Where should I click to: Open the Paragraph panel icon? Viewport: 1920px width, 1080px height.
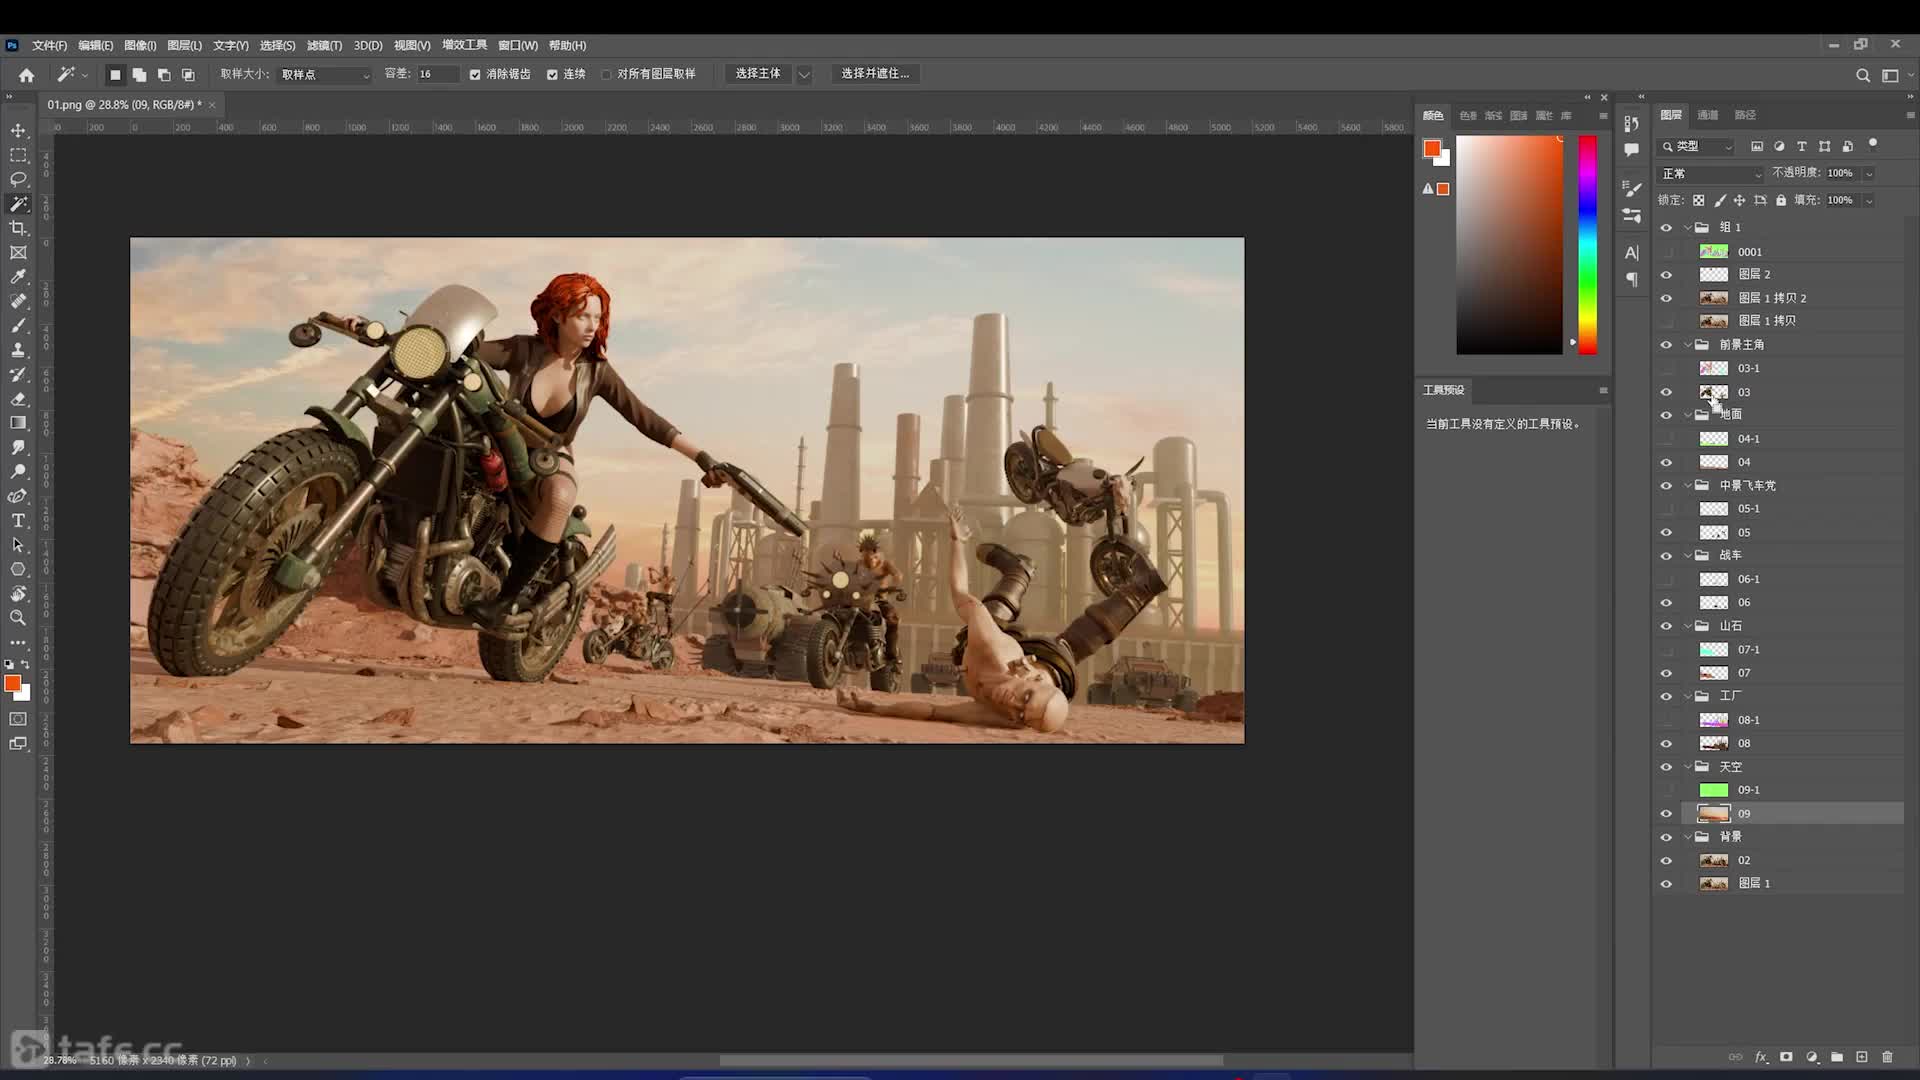pos(1632,280)
